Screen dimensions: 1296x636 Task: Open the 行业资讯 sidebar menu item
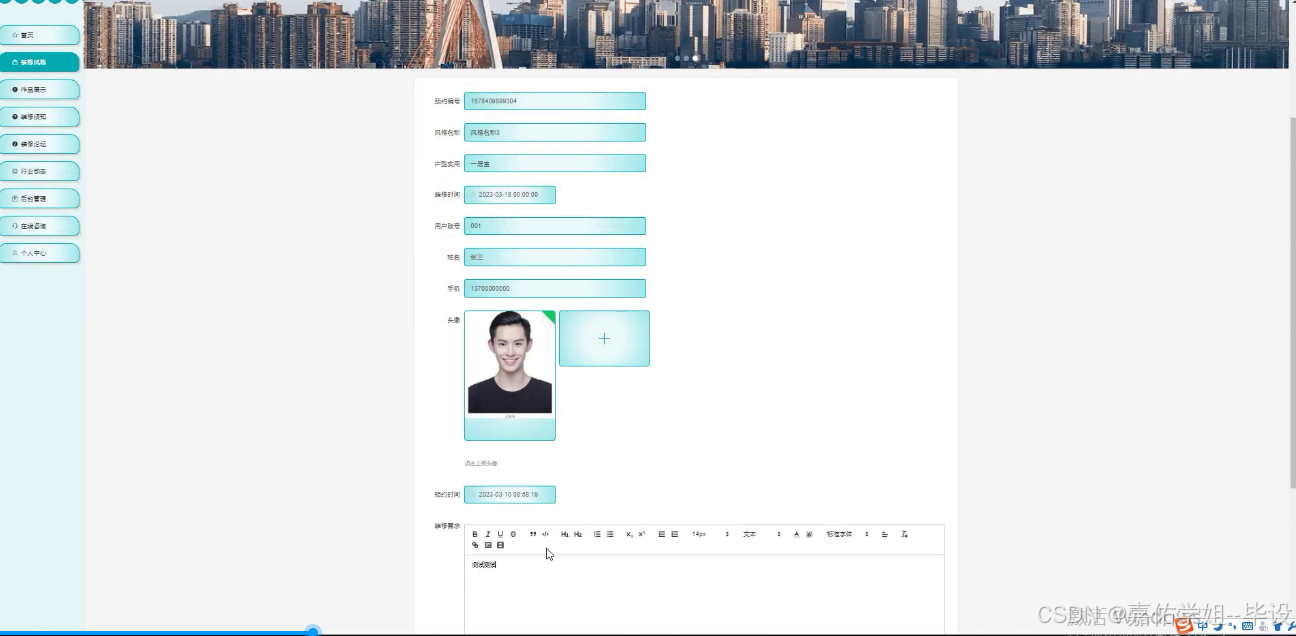click(40, 171)
